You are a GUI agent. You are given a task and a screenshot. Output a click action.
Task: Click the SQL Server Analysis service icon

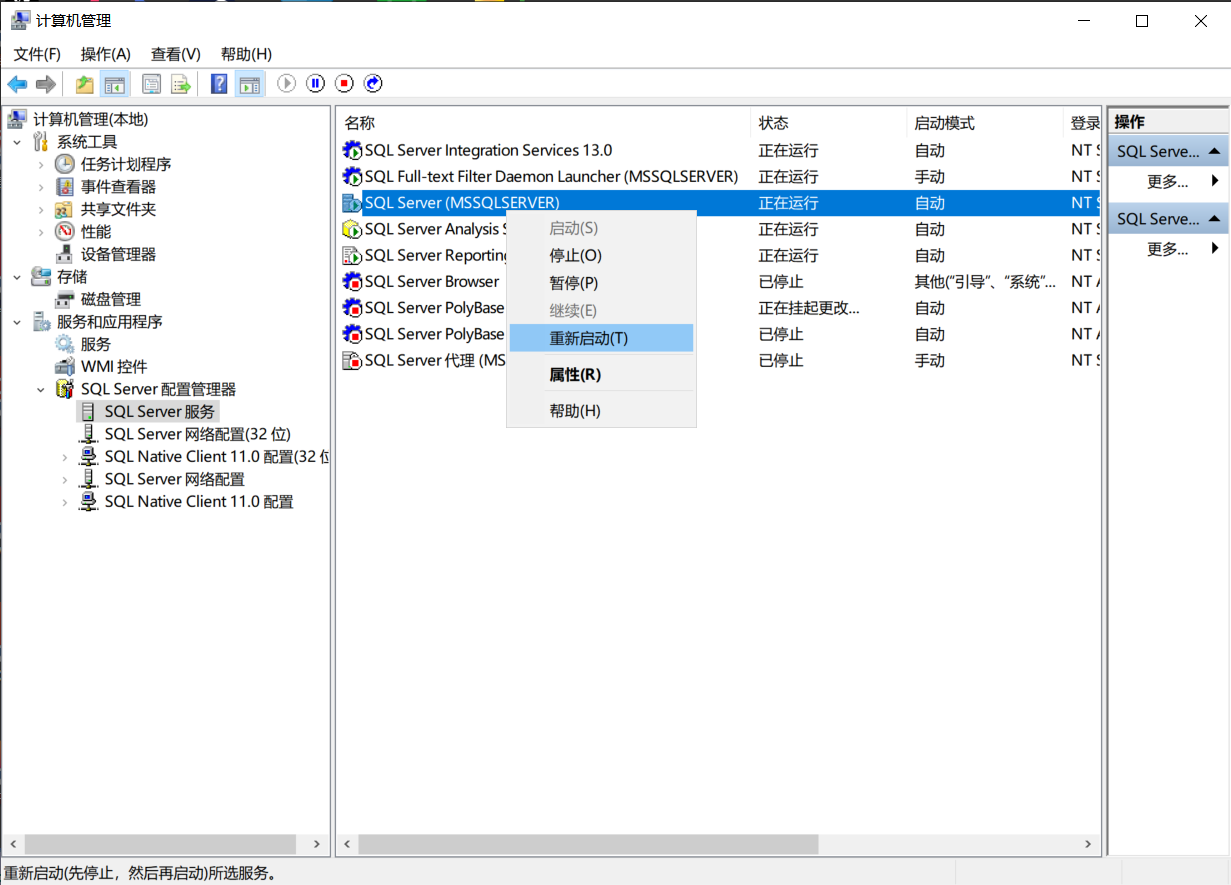[x=352, y=229]
